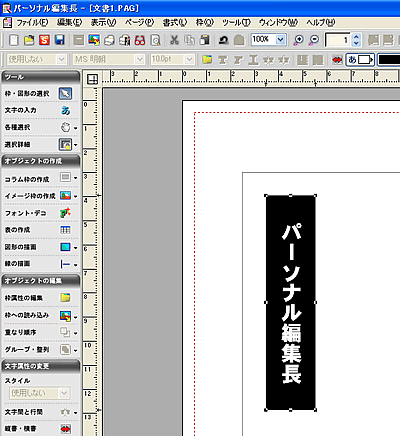Open the ファイル(F) menu

32,23
